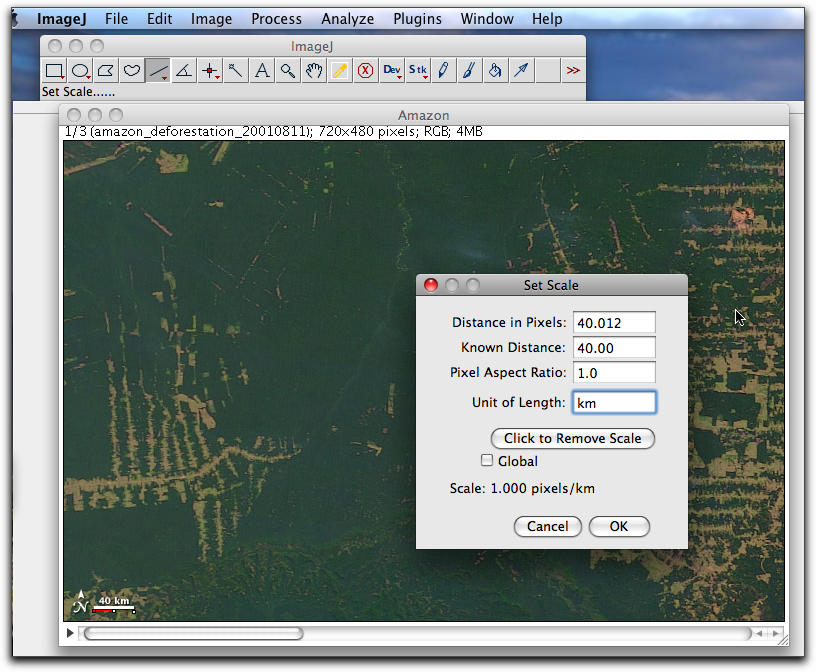Choose the Polygon selection tool

point(106,70)
